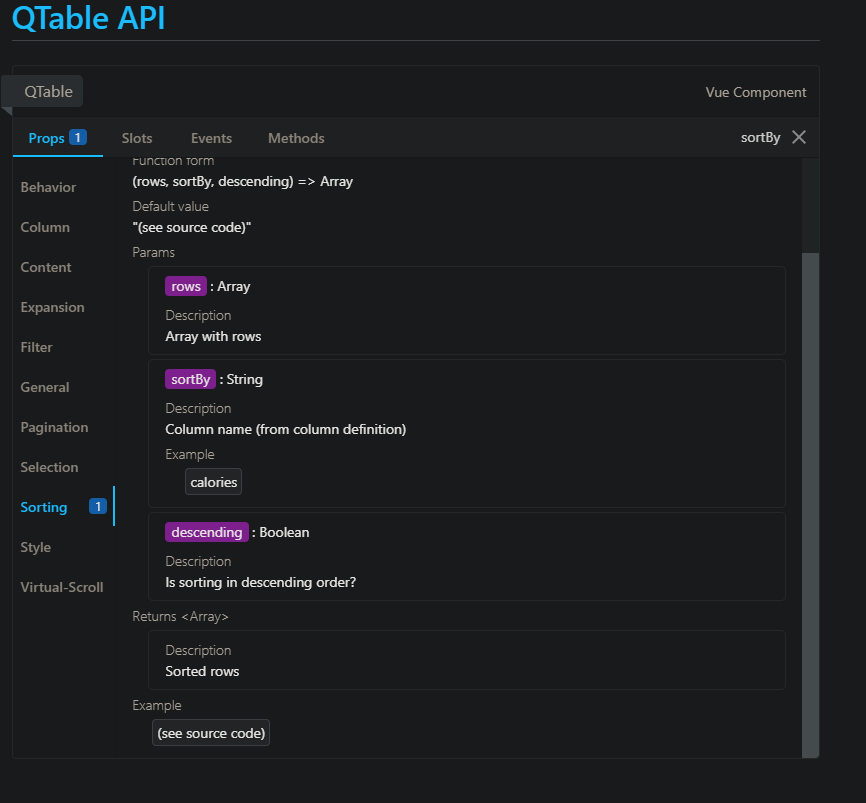The height and width of the screenshot is (803, 866).
Task: Open the Events tab
Action: 211,137
